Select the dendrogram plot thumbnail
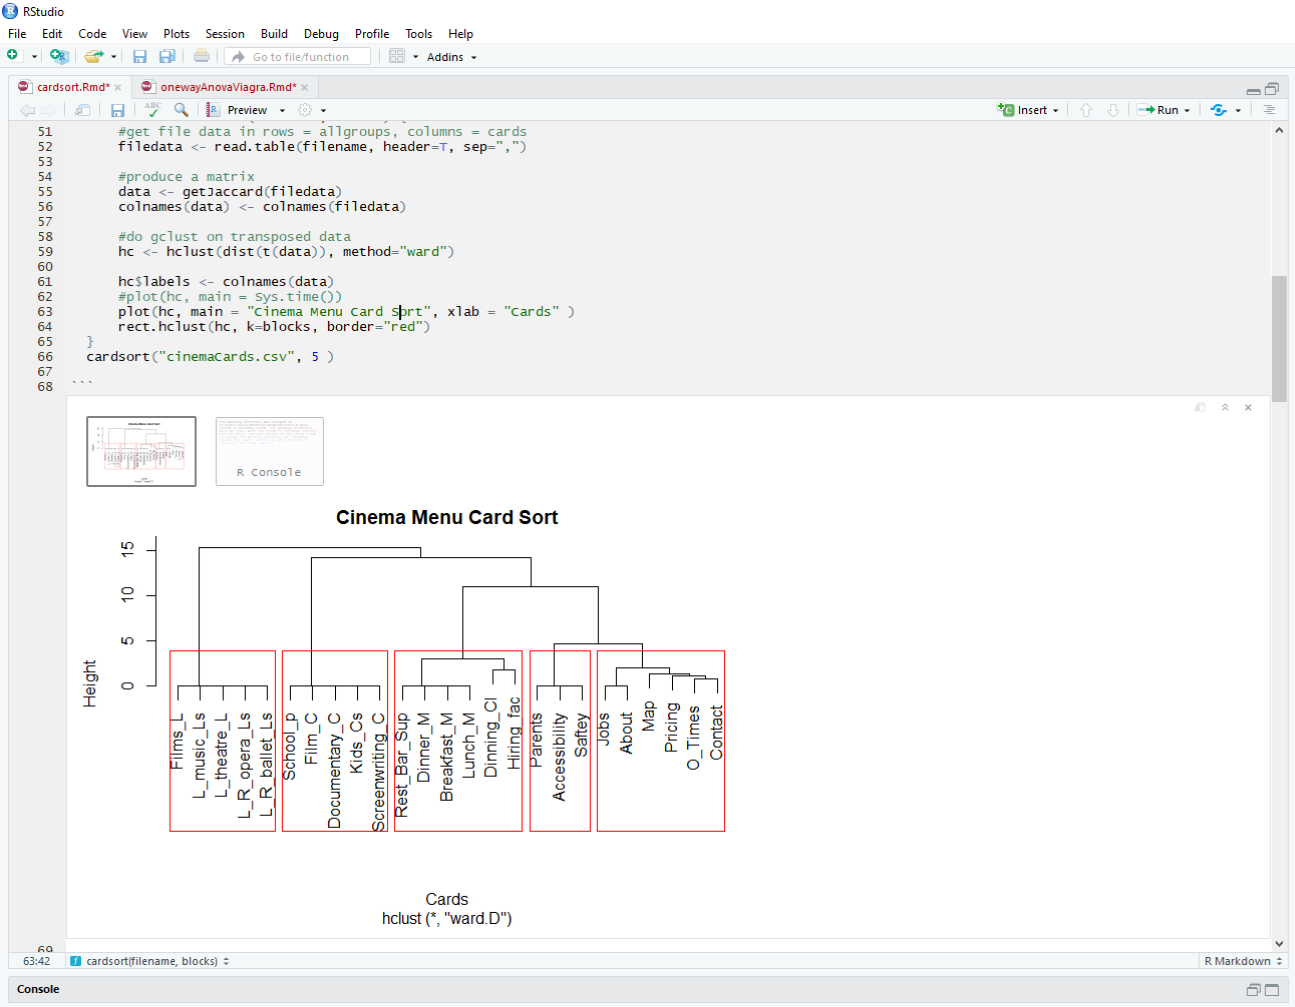The width and height of the screenshot is (1295, 1007). (141, 451)
